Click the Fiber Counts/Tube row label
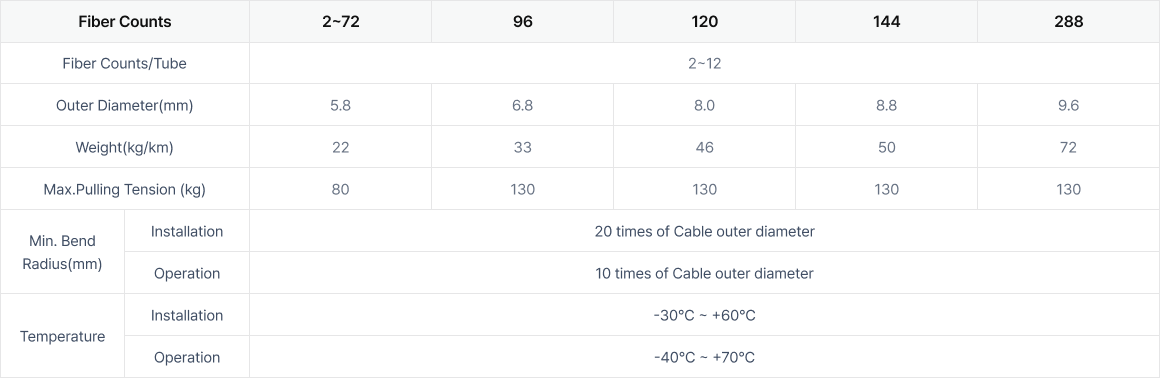 [x=124, y=64]
